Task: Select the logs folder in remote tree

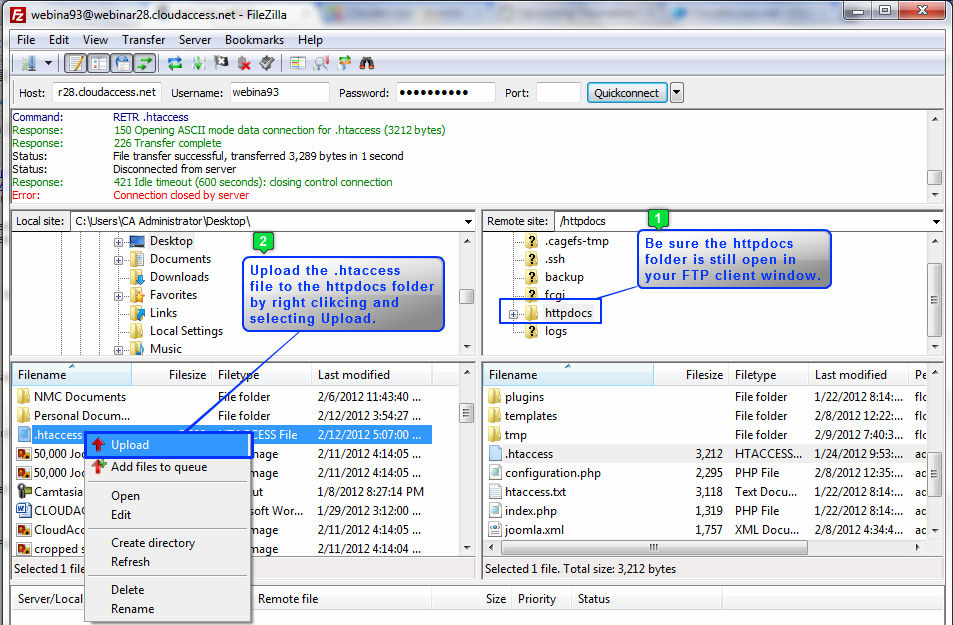Action: coord(556,331)
